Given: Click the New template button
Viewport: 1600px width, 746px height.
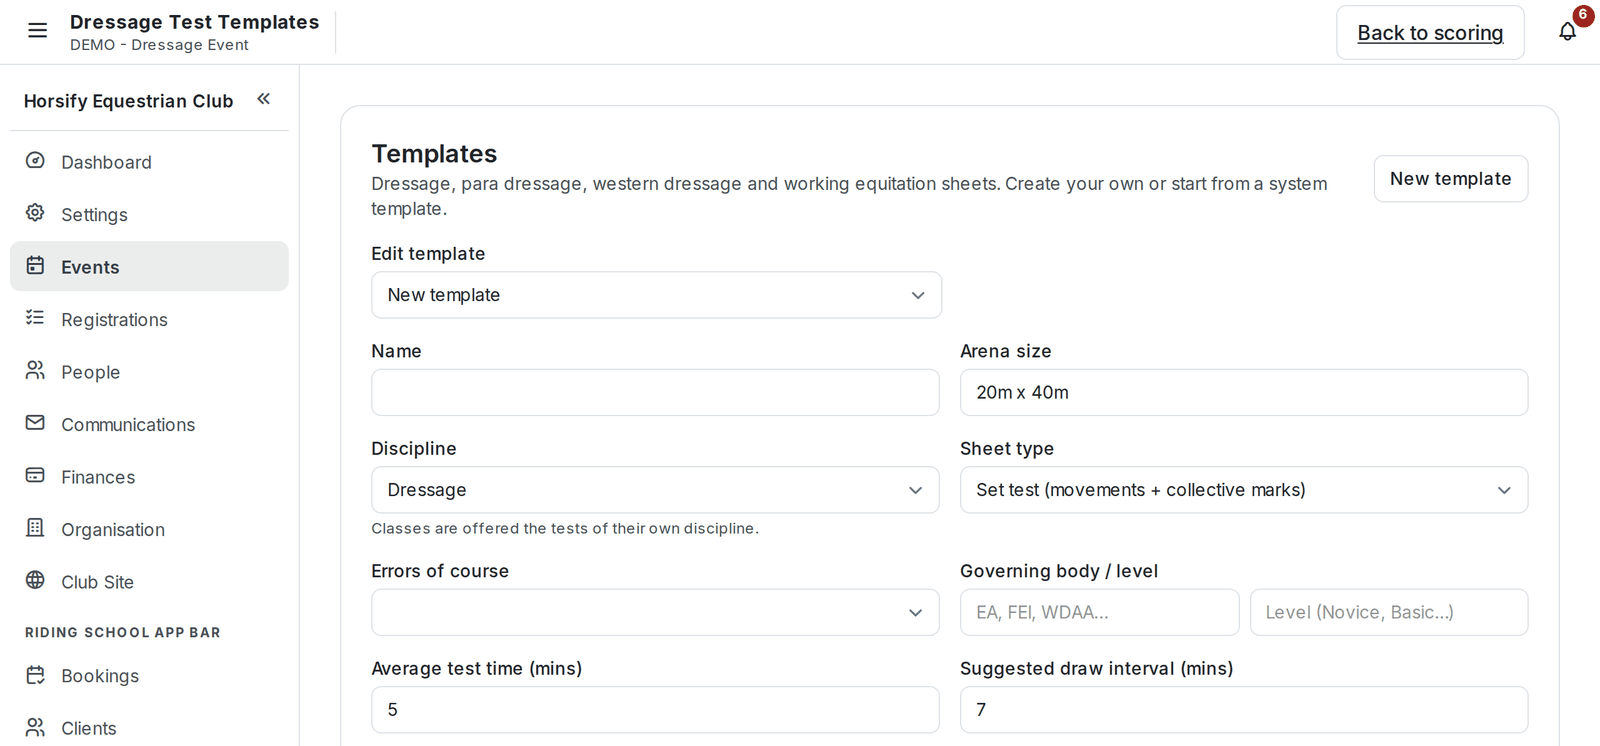Looking at the screenshot, I should [x=1450, y=179].
